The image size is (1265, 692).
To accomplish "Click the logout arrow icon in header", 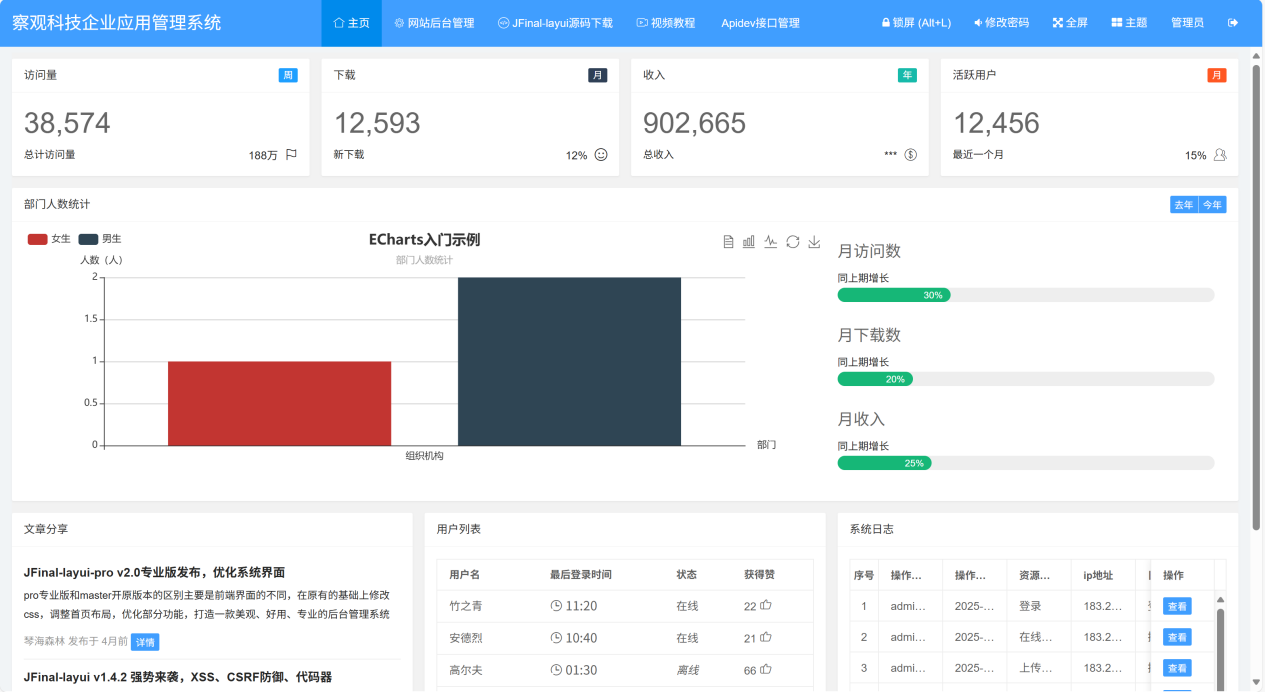I will point(1233,22).
